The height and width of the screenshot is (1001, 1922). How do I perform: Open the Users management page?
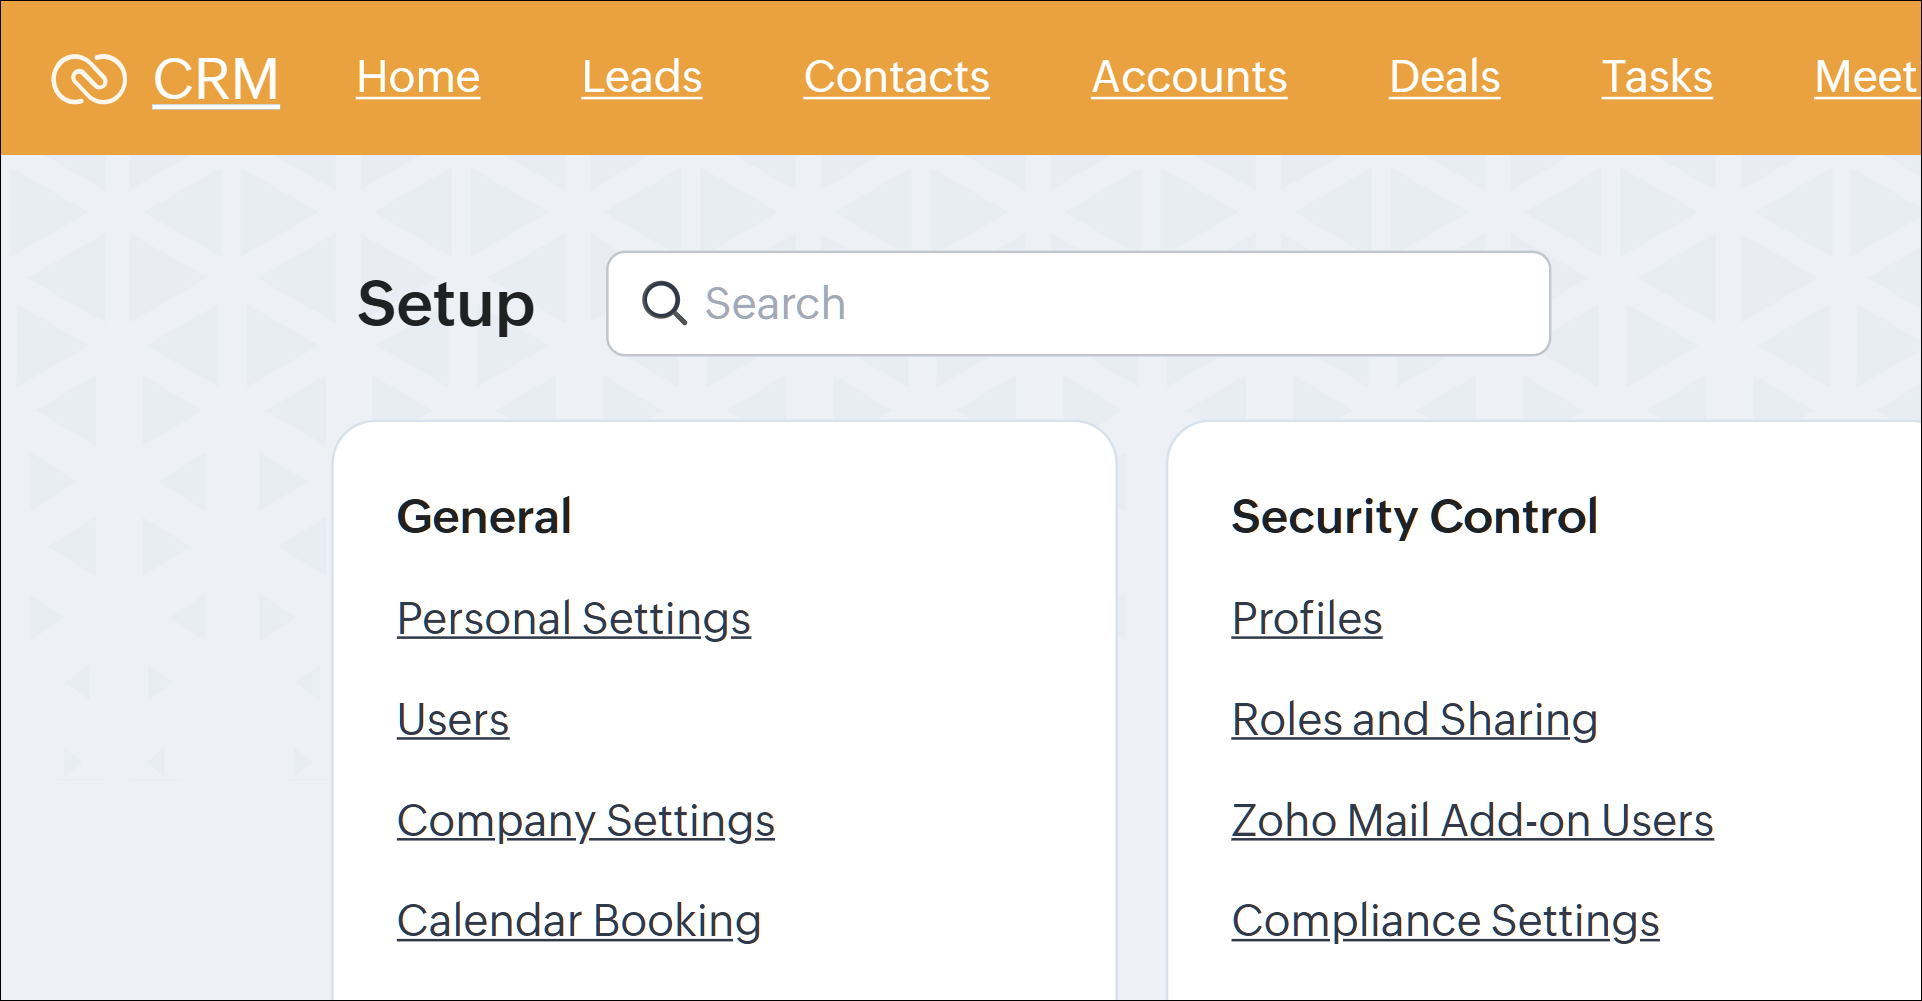(x=452, y=719)
